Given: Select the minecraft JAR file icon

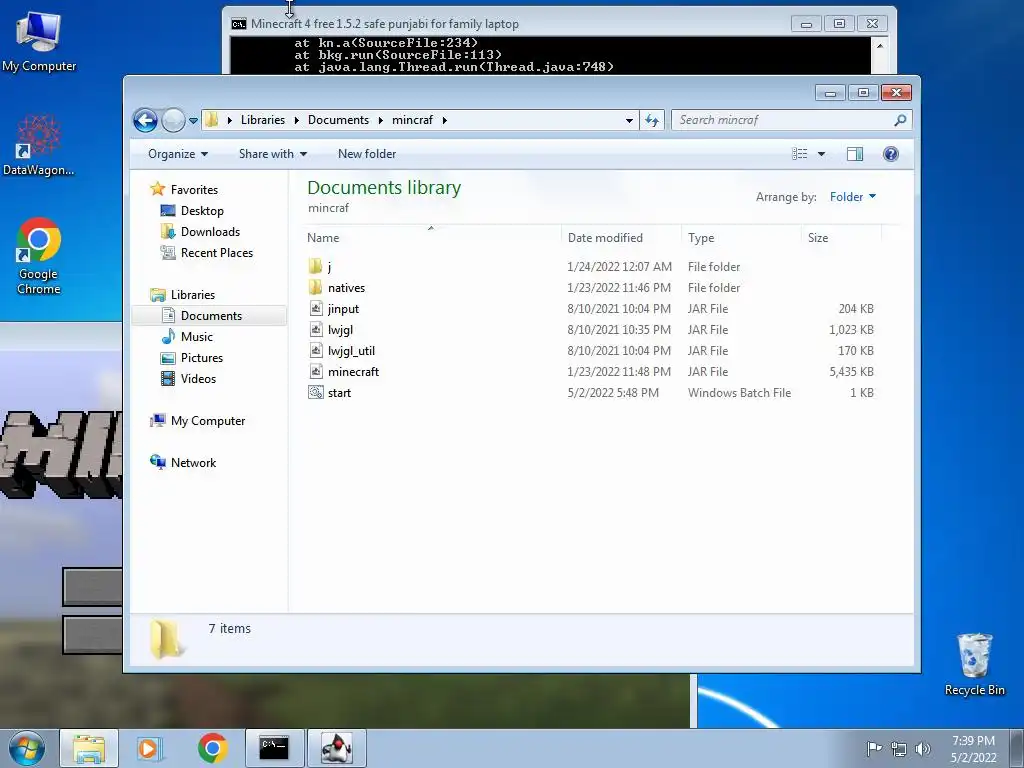Looking at the screenshot, I should (x=315, y=372).
